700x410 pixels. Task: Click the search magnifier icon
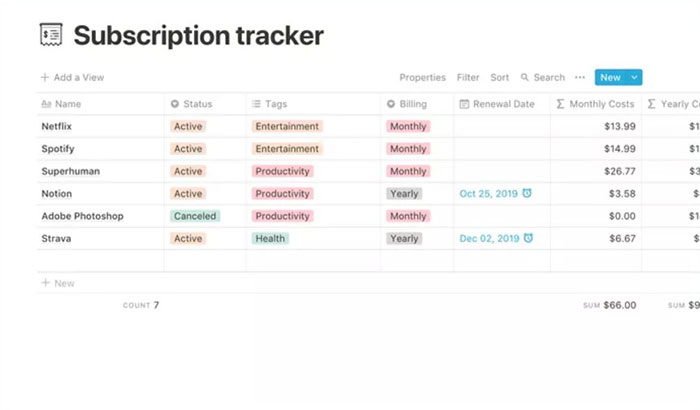tap(525, 77)
